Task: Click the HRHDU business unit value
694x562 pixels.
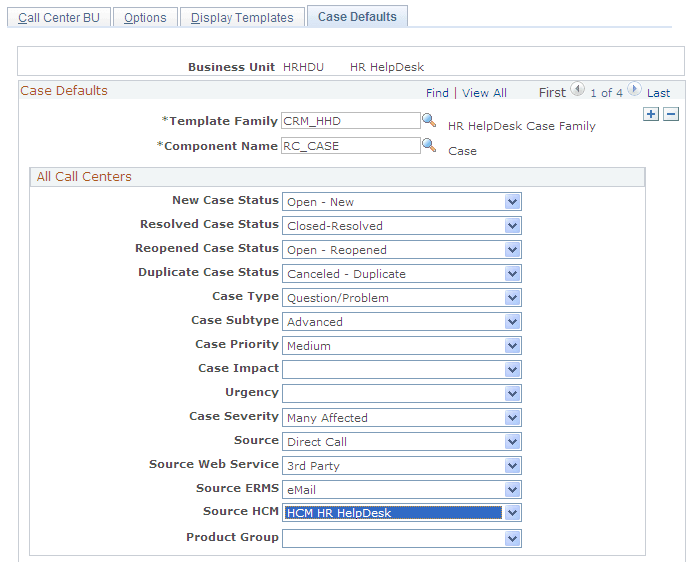Action: pyautogui.click(x=303, y=67)
